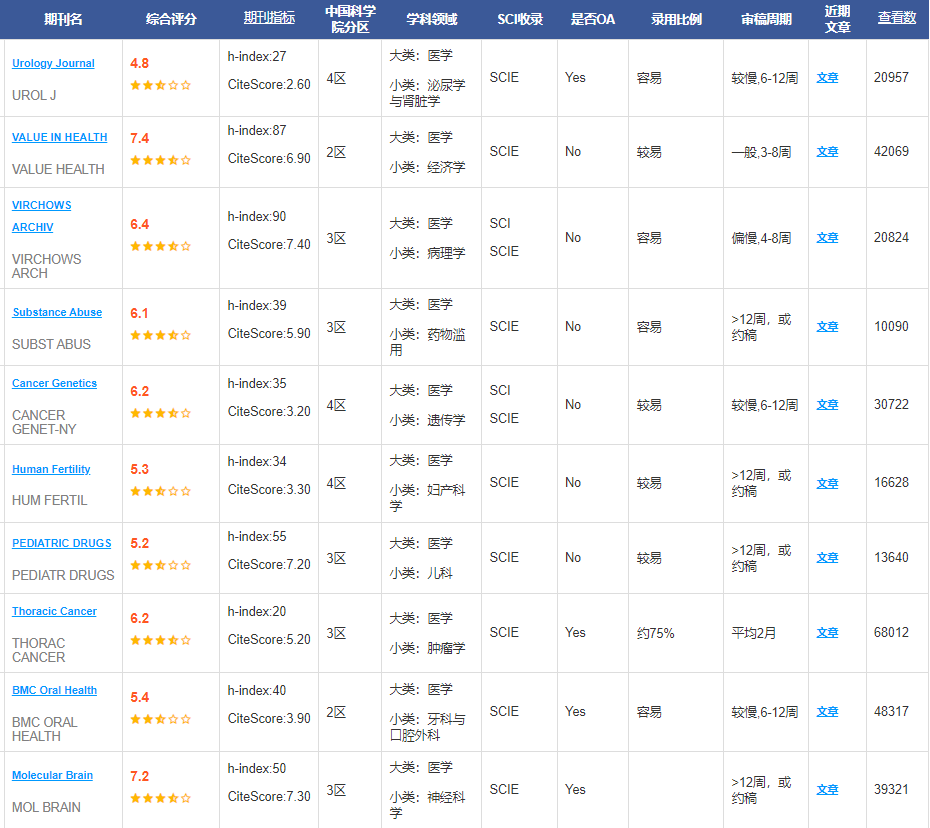
Task: Click the star rating for VALUE IN HEALTH
Action: [x=161, y=160]
